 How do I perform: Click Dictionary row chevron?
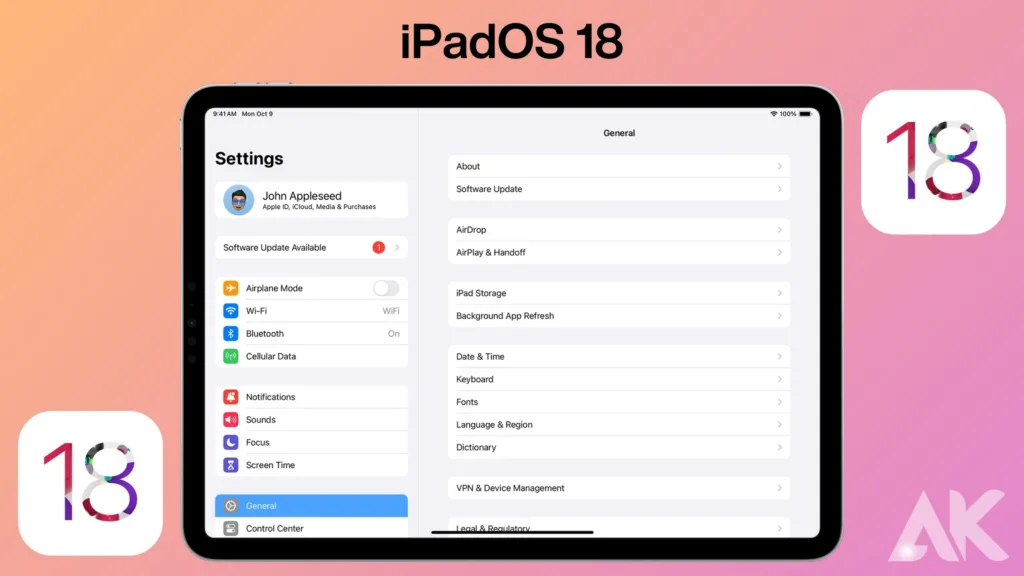pyautogui.click(x=780, y=447)
